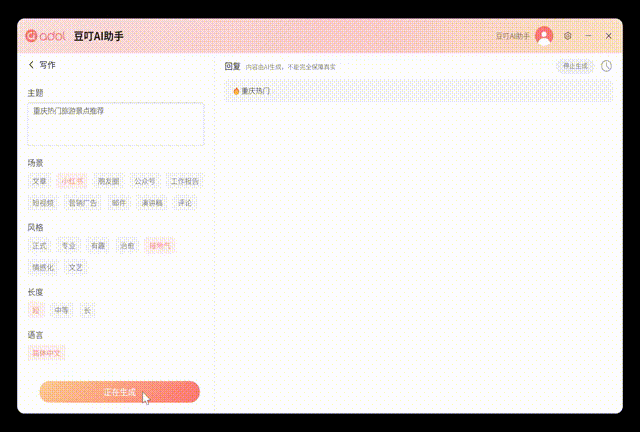Click the adol logo in the title bar
The image size is (640, 432).
(x=45, y=36)
